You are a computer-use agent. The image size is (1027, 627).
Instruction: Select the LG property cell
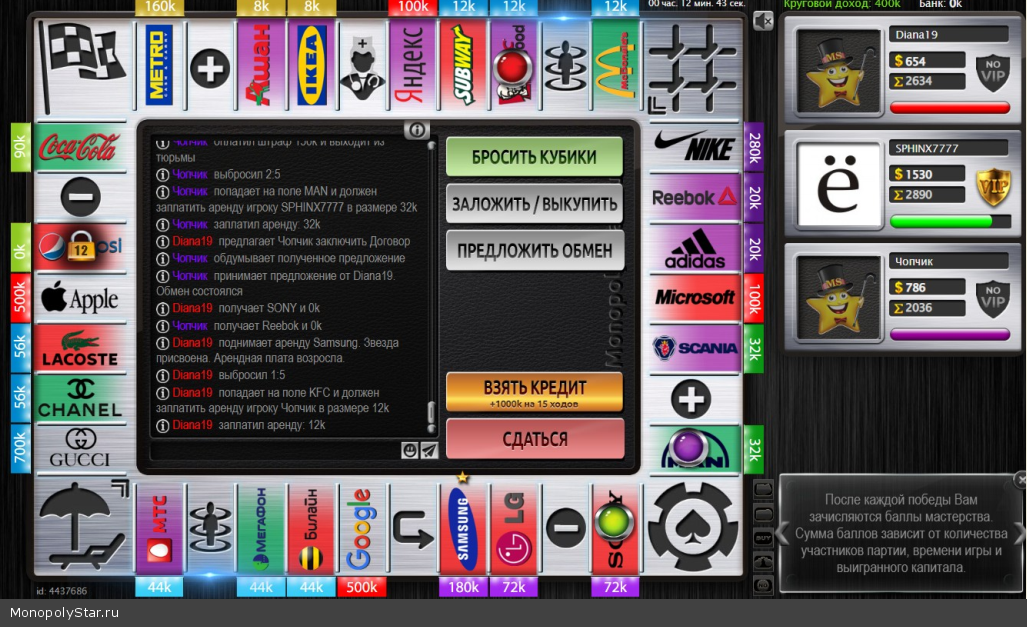[x=514, y=528]
